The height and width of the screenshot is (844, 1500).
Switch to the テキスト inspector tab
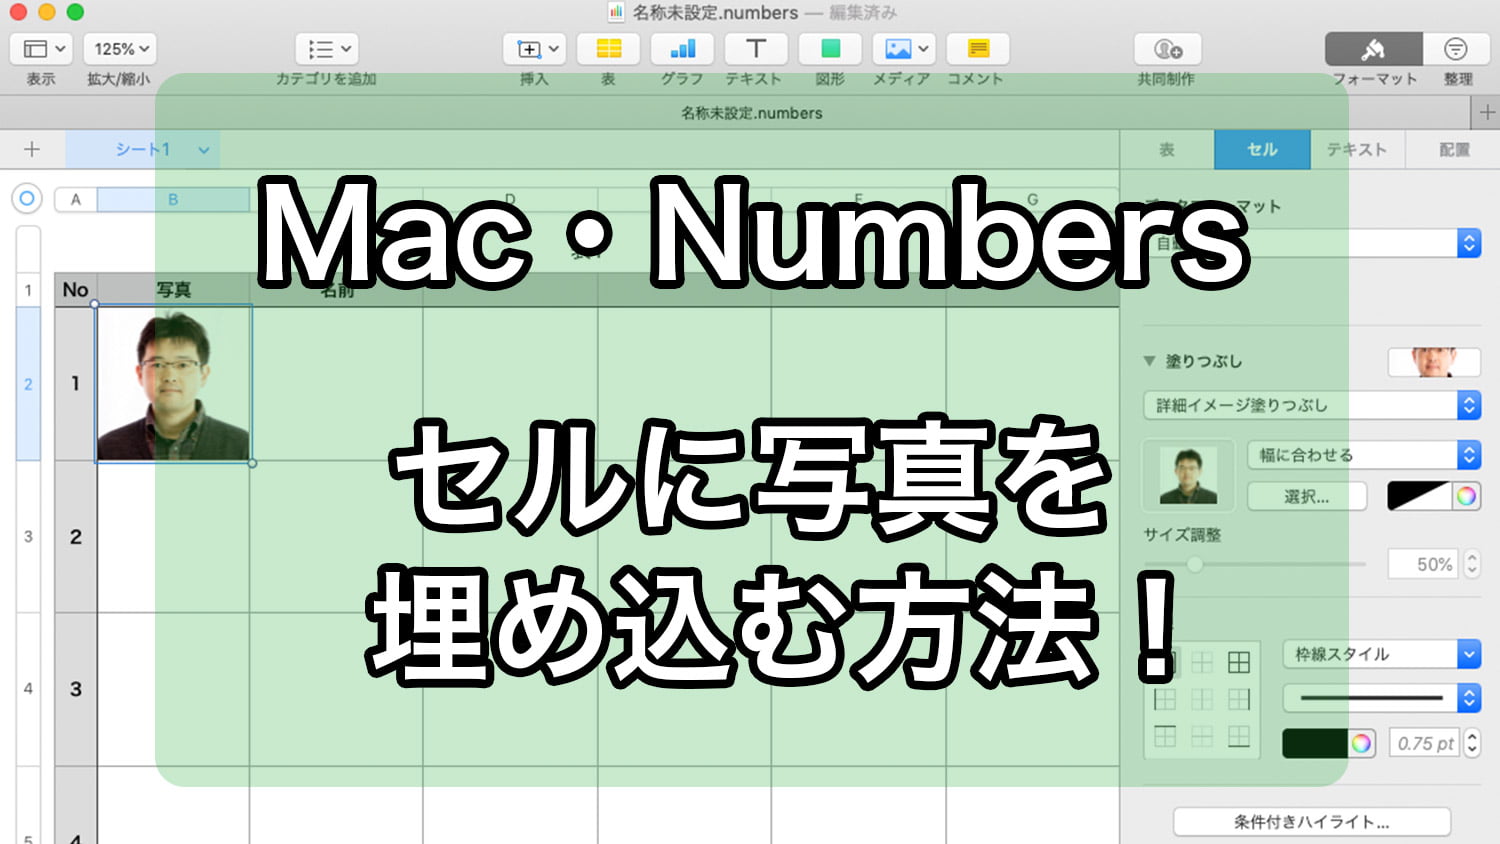click(x=1357, y=149)
